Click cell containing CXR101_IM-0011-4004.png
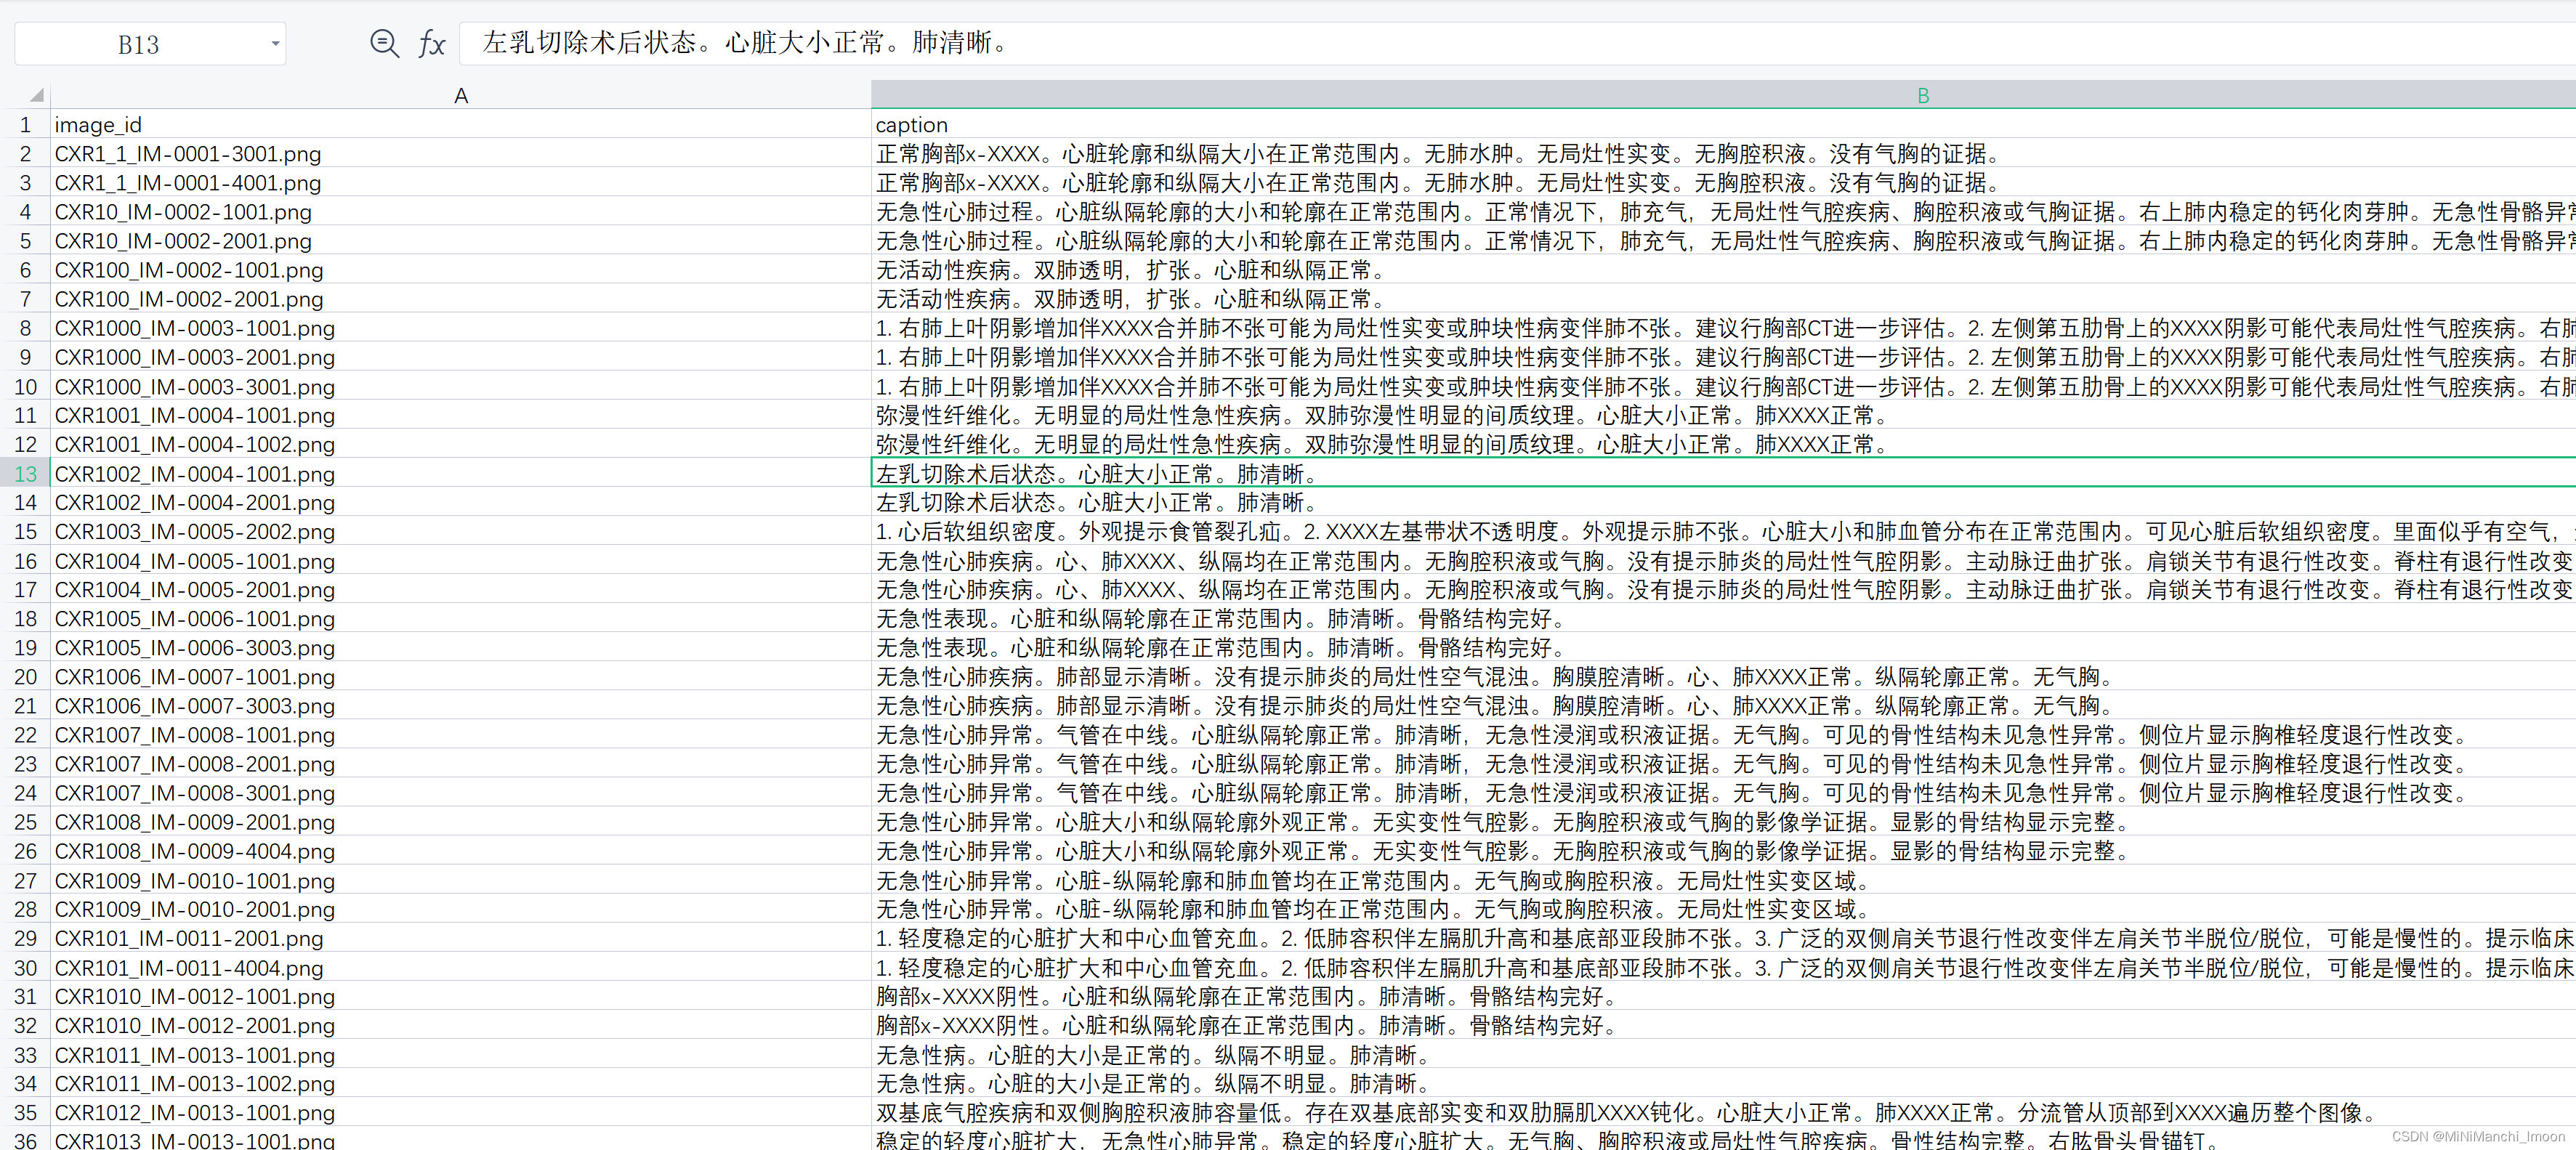 point(189,968)
